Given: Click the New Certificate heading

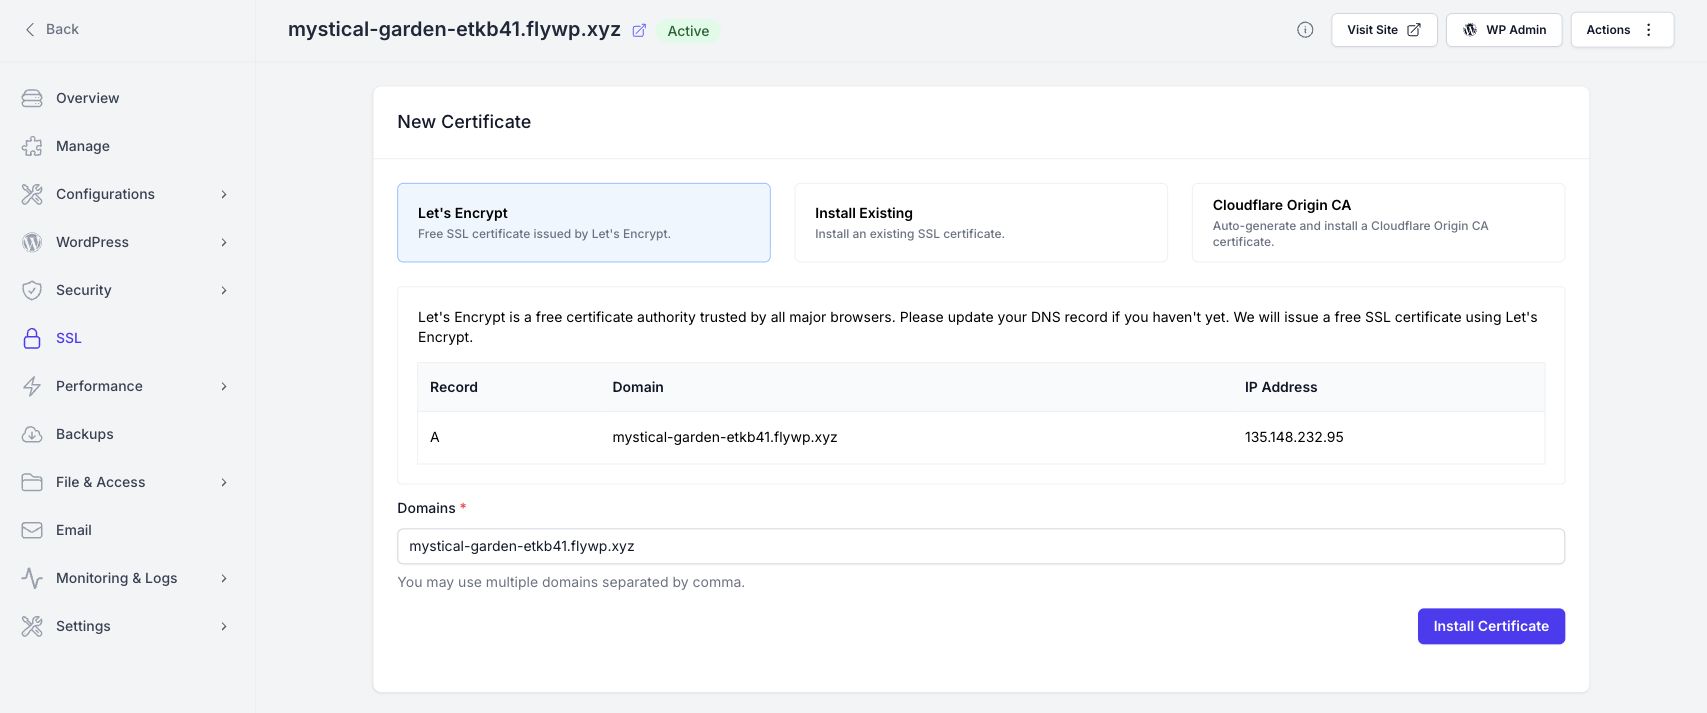Looking at the screenshot, I should [464, 122].
